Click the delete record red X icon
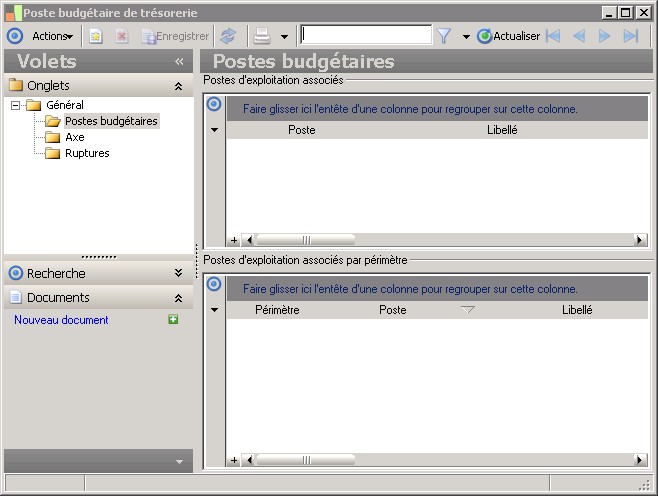This screenshot has height=496, width=658. (122, 37)
